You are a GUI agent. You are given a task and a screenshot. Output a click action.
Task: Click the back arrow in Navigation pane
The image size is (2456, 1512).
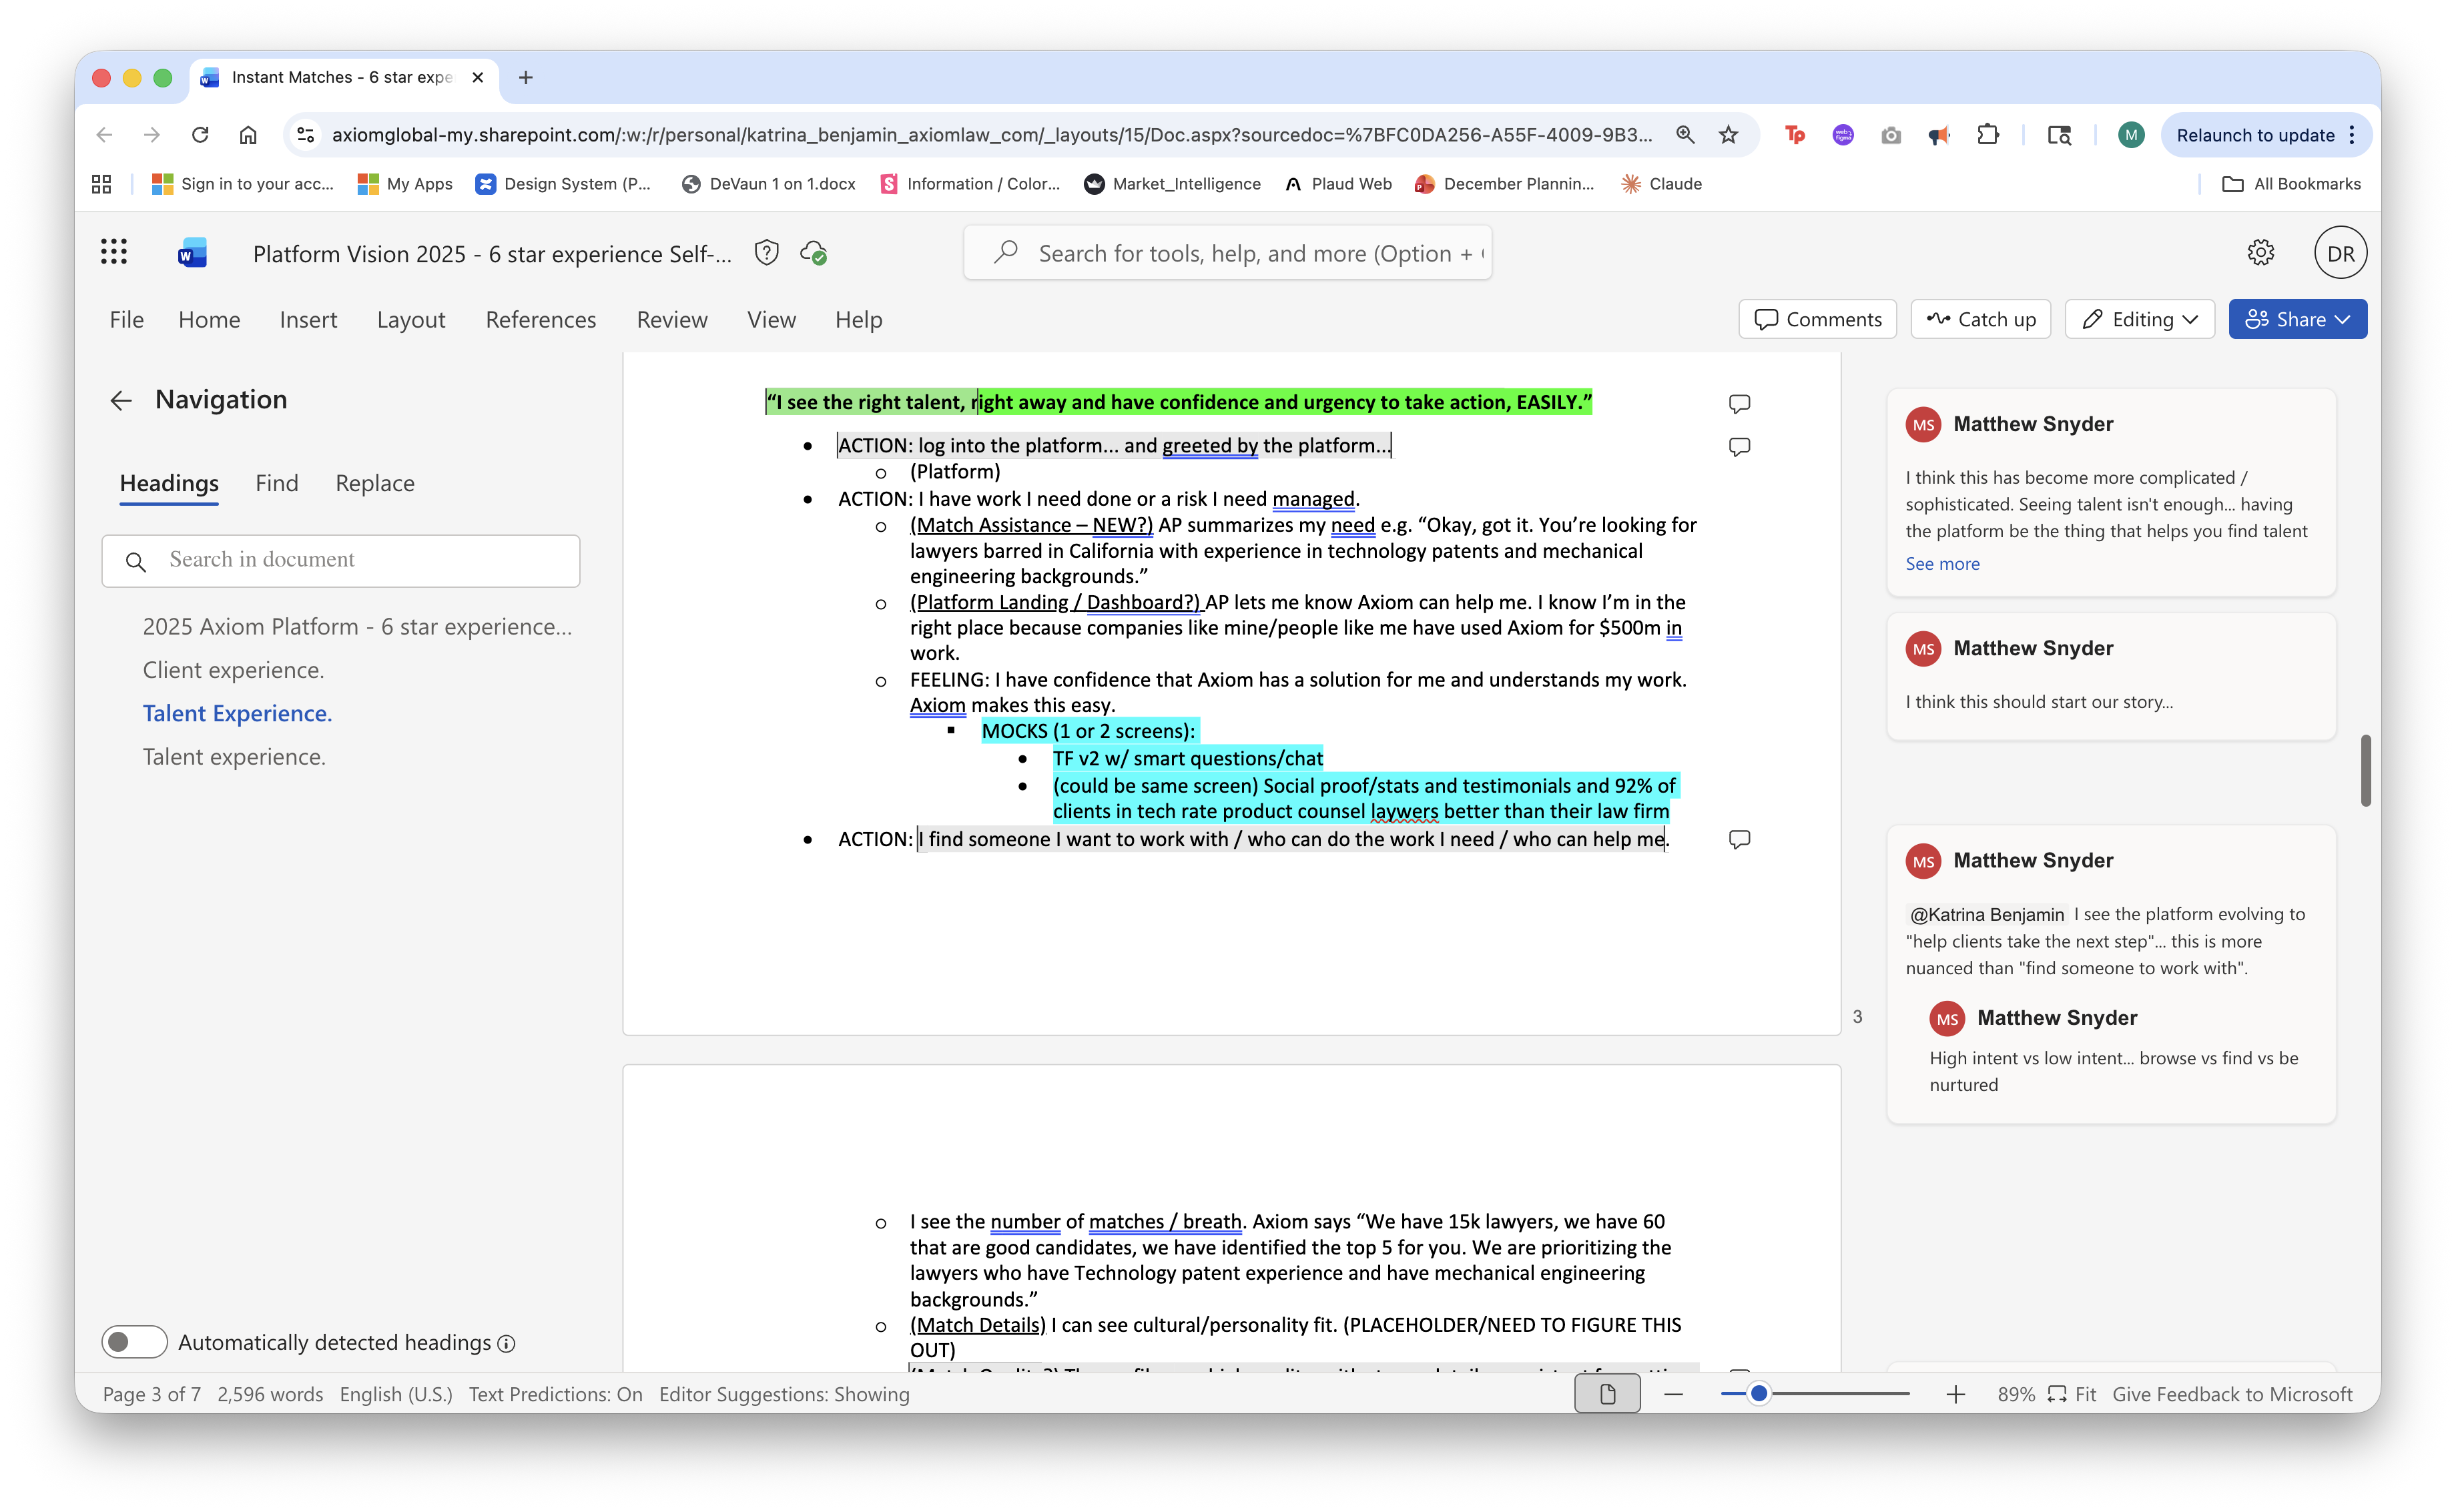point(121,401)
